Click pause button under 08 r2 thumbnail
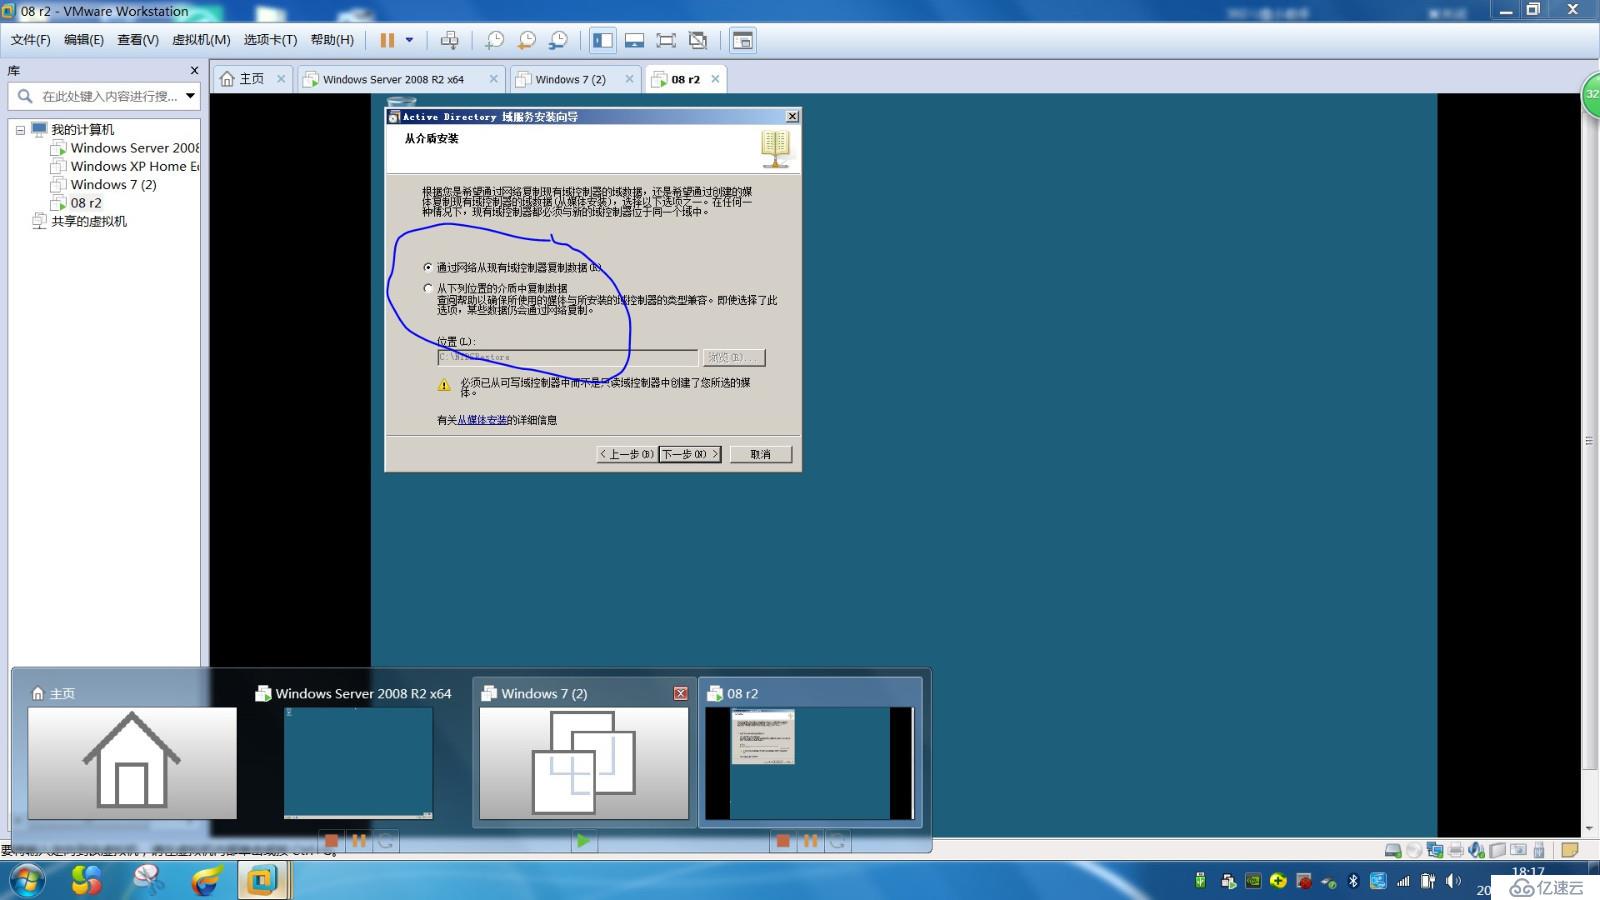1600x900 pixels. coord(810,841)
